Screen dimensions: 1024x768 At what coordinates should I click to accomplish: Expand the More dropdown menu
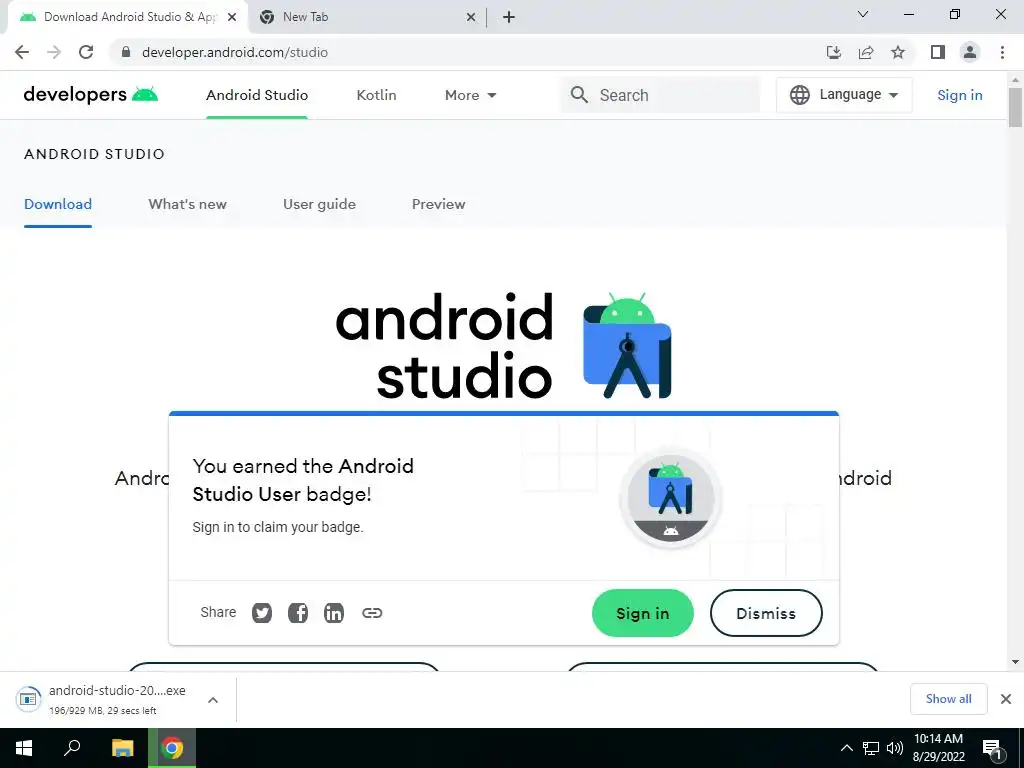coord(470,95)
